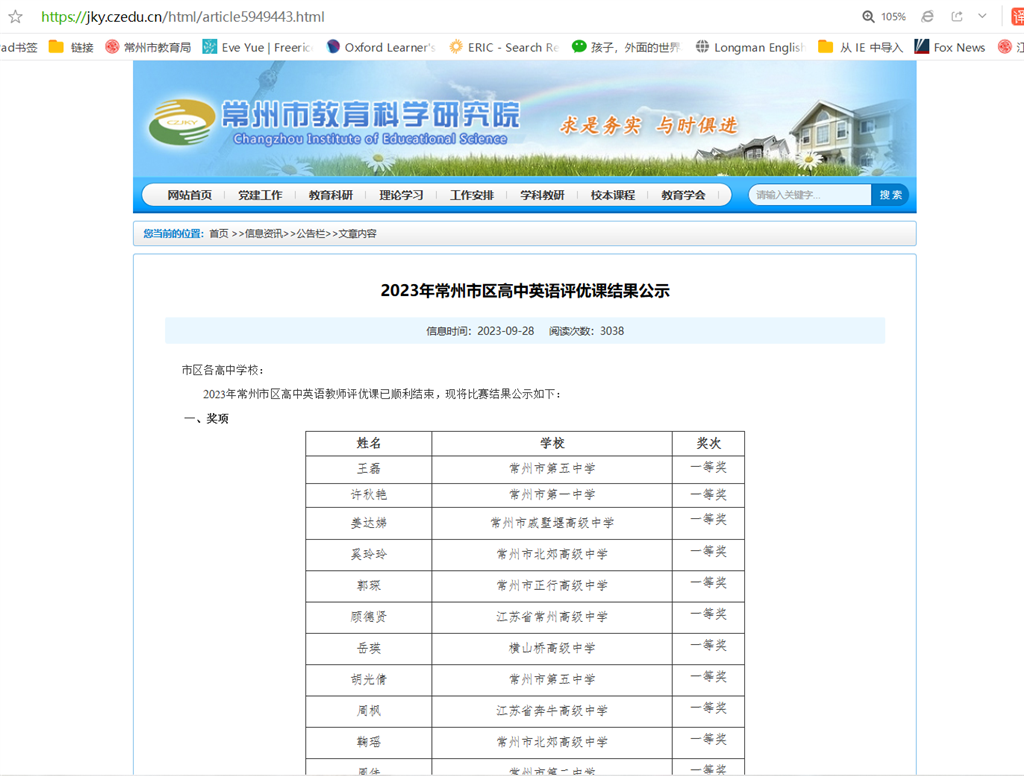Click the 奖次 table header
1024x776 pixels.
click(x=709, y=444)
